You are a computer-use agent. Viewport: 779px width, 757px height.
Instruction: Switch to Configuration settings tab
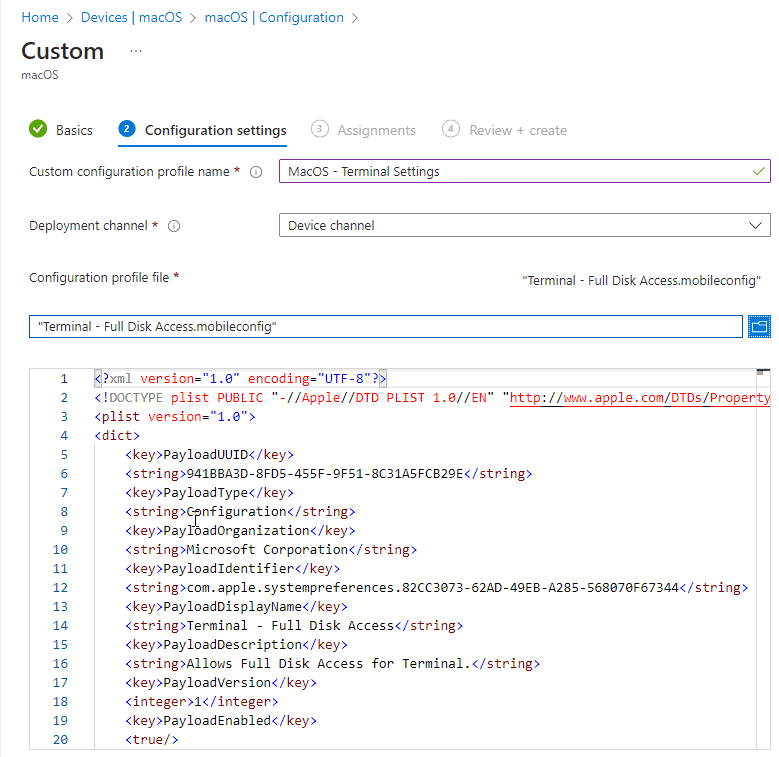(x=216, y=130)
